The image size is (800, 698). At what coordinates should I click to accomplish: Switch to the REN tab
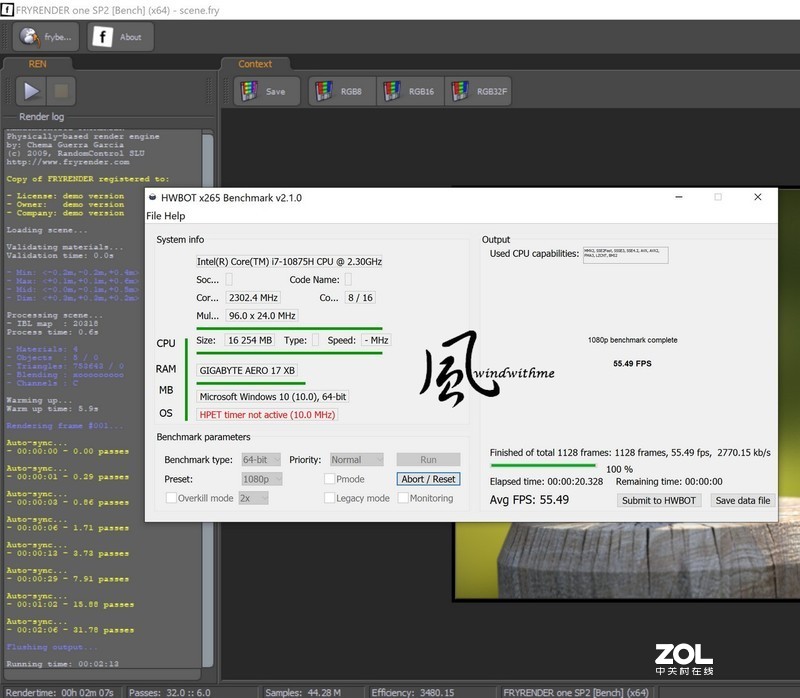(37, 64)
